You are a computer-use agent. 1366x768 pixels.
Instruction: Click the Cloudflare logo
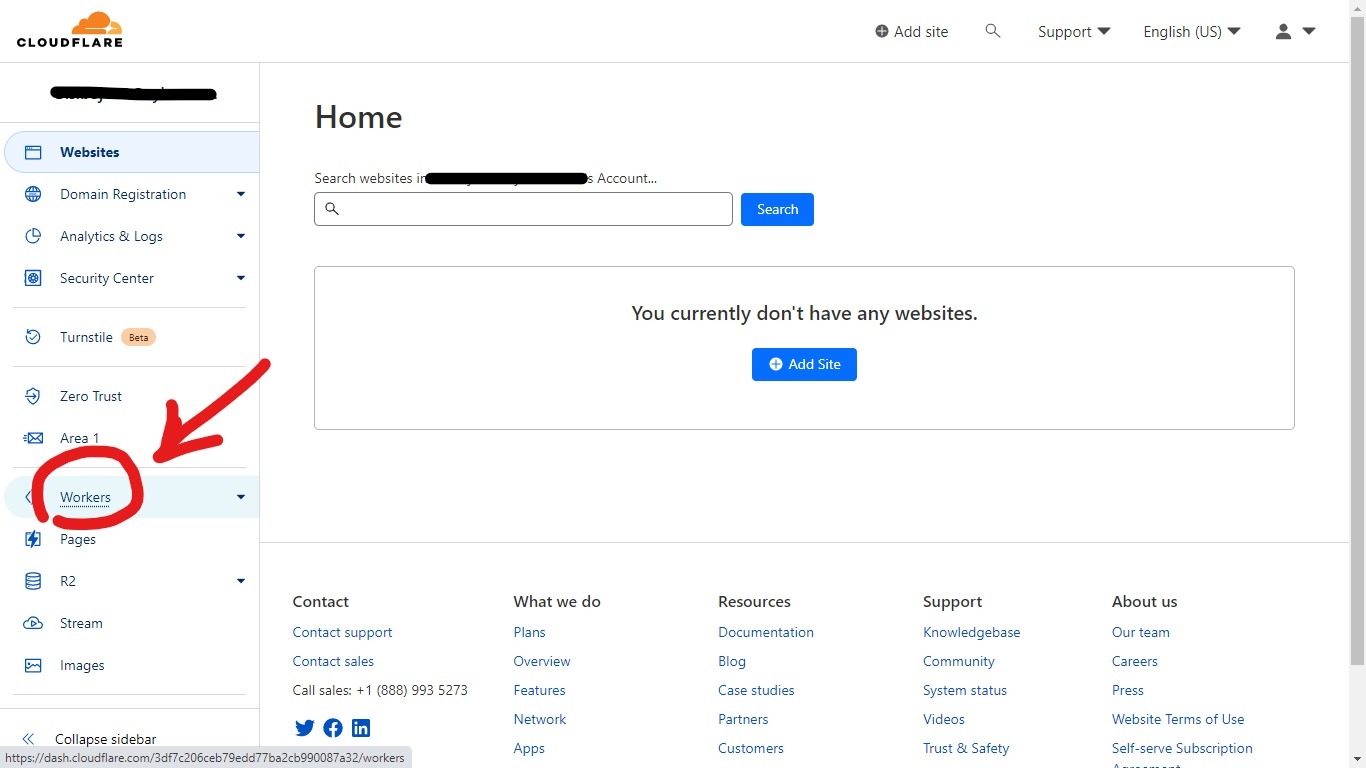pyautogui.click(x=70, y=30)
